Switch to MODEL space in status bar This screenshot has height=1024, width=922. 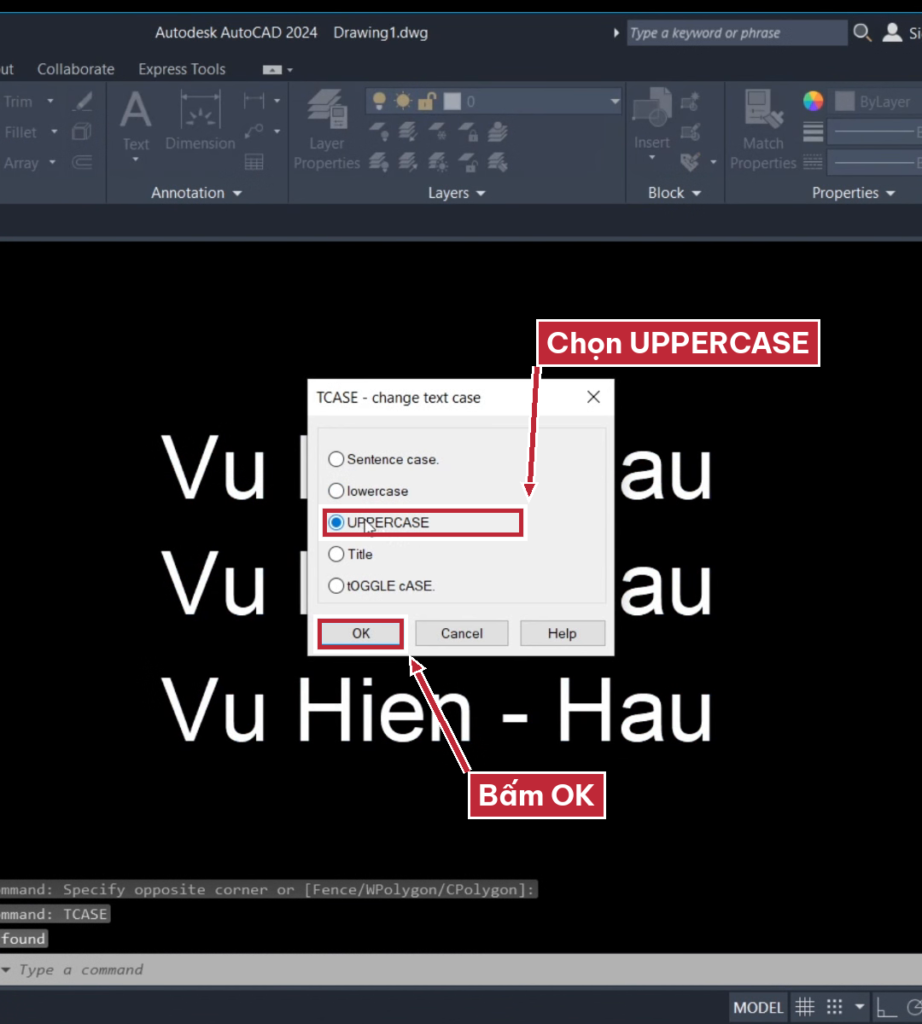click(757, 1007)
